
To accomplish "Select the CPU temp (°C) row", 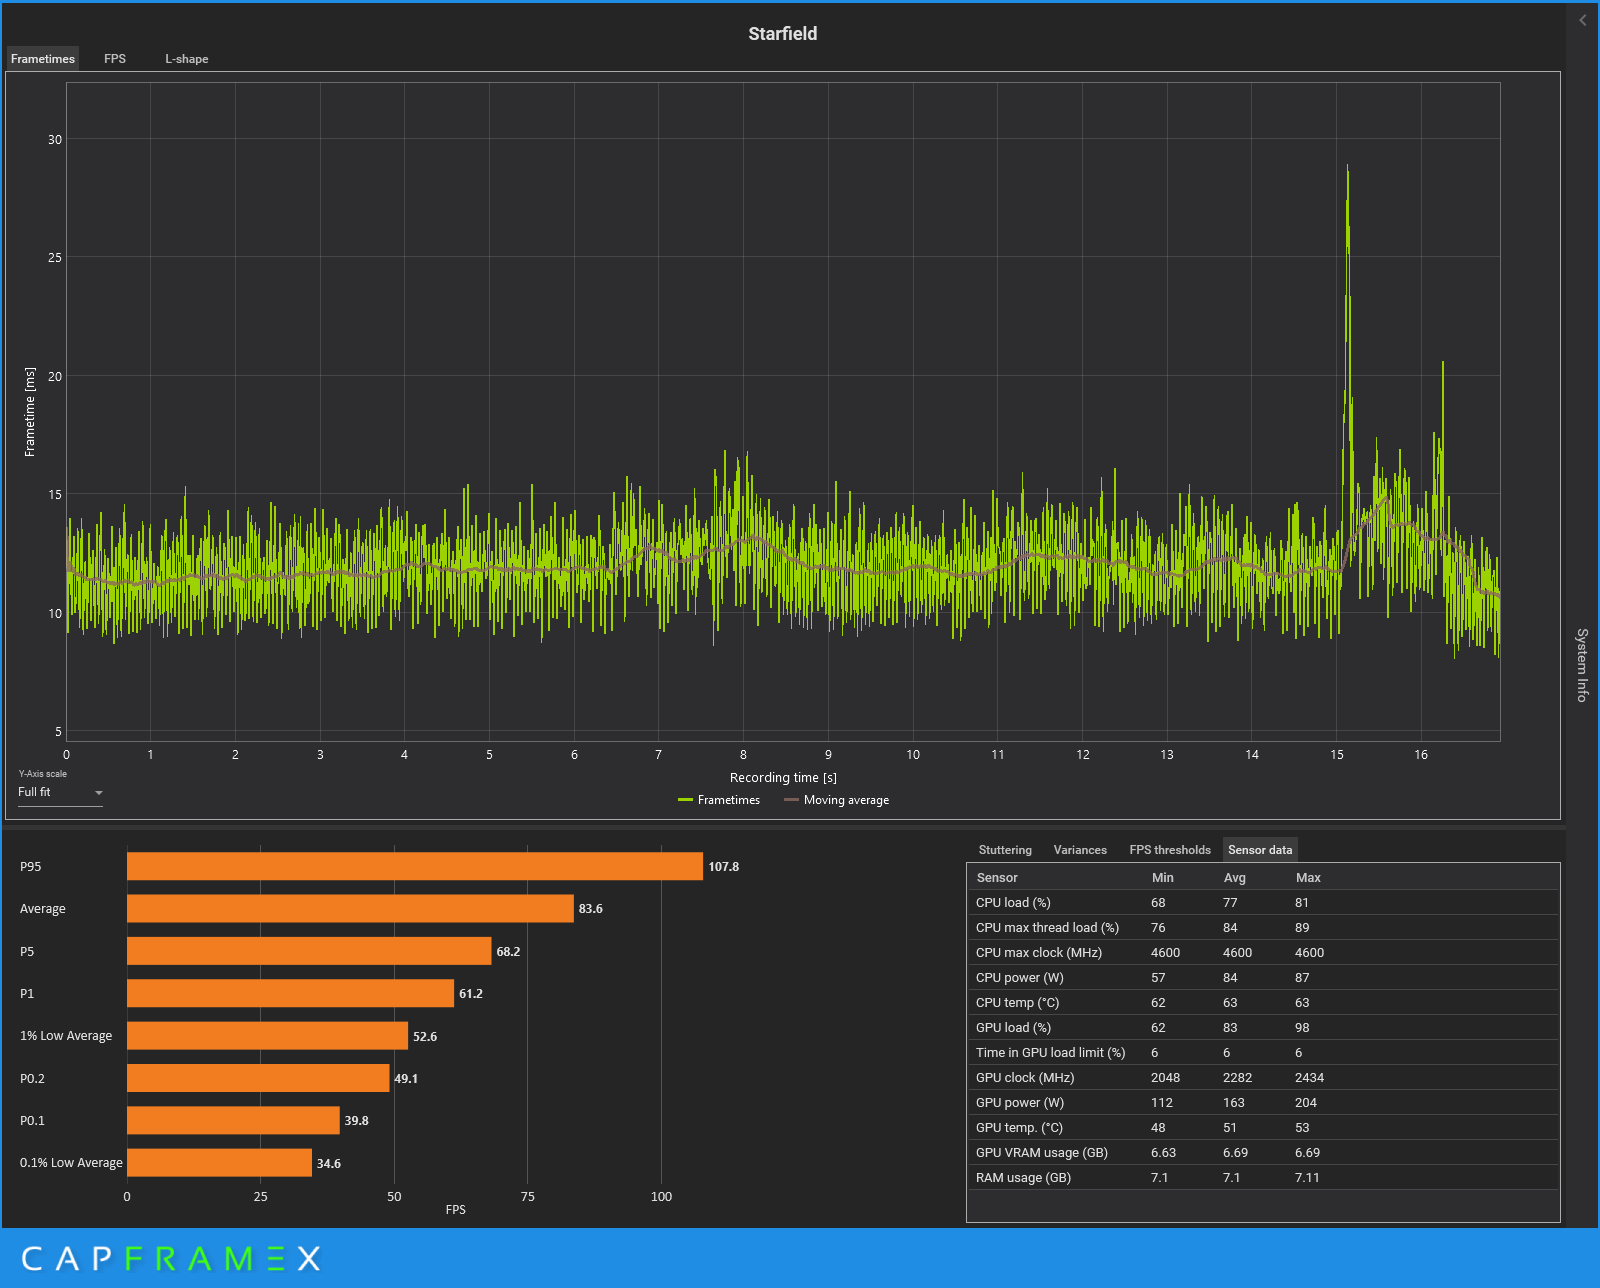I will tap(1263, 1002).
